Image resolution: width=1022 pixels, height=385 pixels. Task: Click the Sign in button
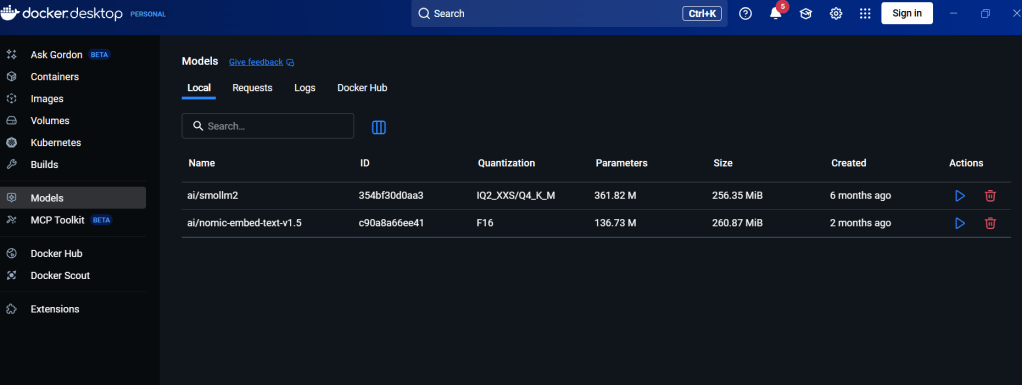click(907, 13)
